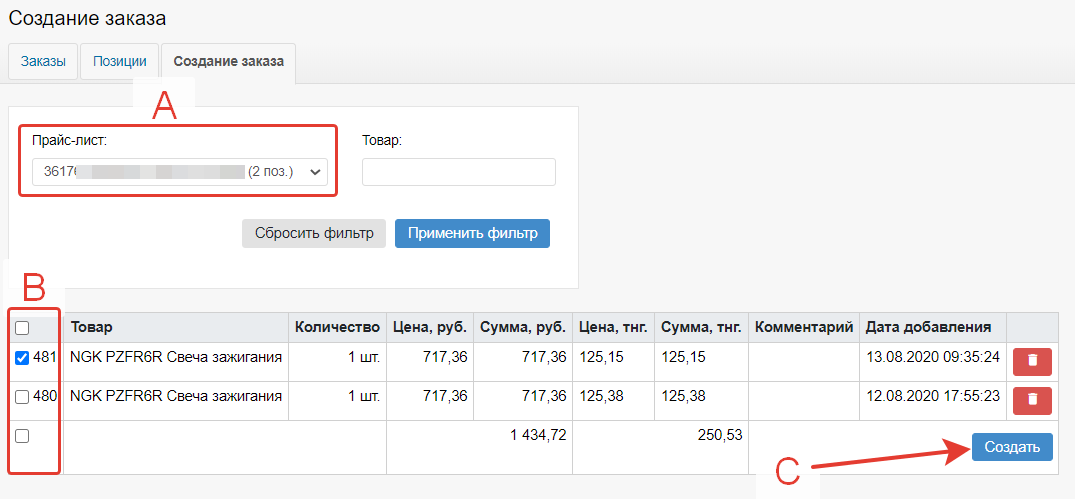1075x501 pixels.
Task: Toggle the checkbox in the totals row
Action: tap(22, 436)
